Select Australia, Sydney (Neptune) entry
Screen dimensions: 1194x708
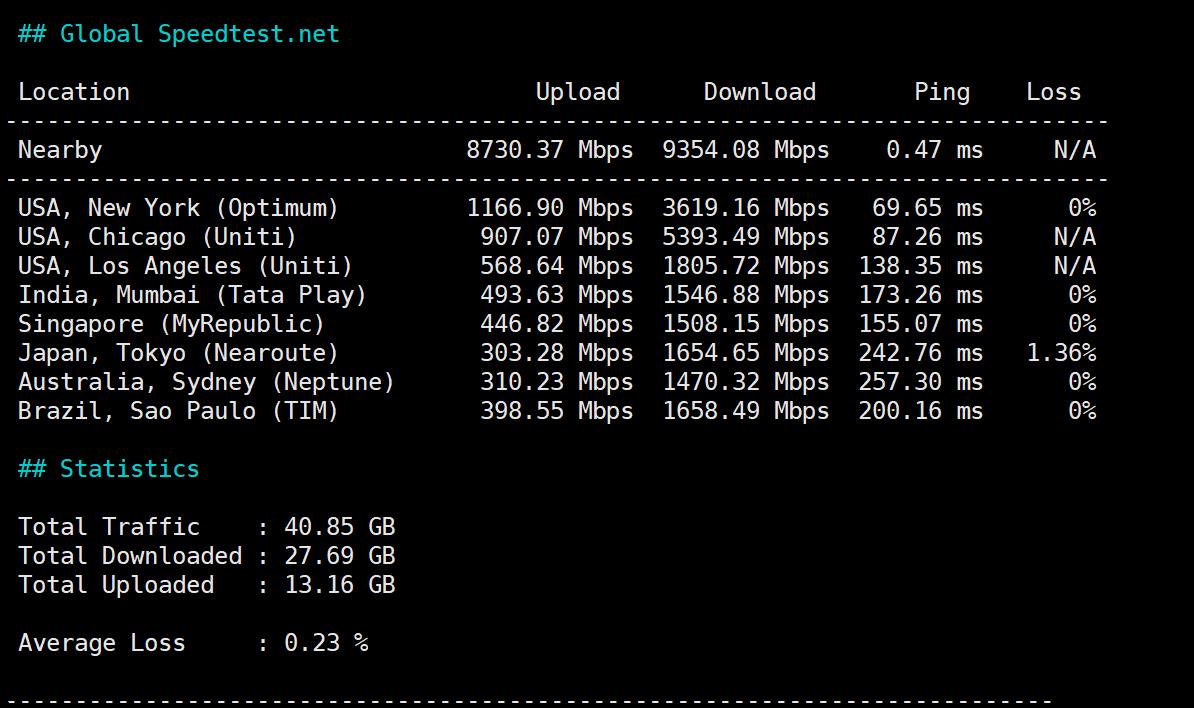206,382
